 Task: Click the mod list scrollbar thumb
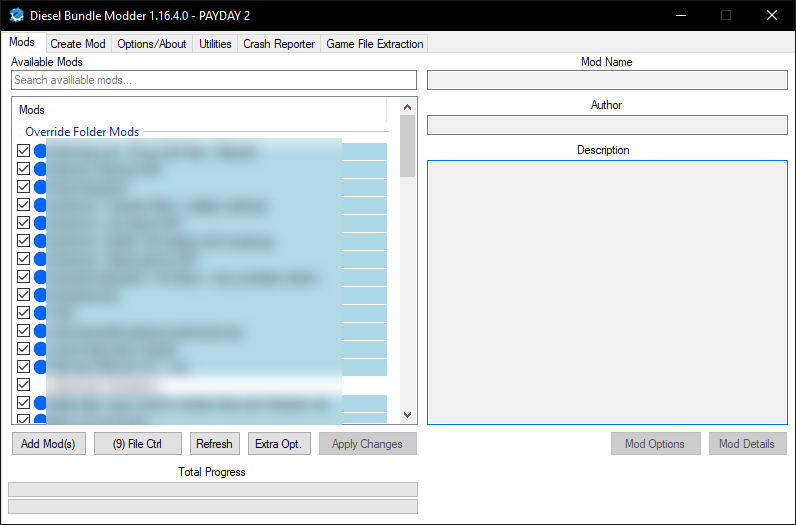coord(407,146)
